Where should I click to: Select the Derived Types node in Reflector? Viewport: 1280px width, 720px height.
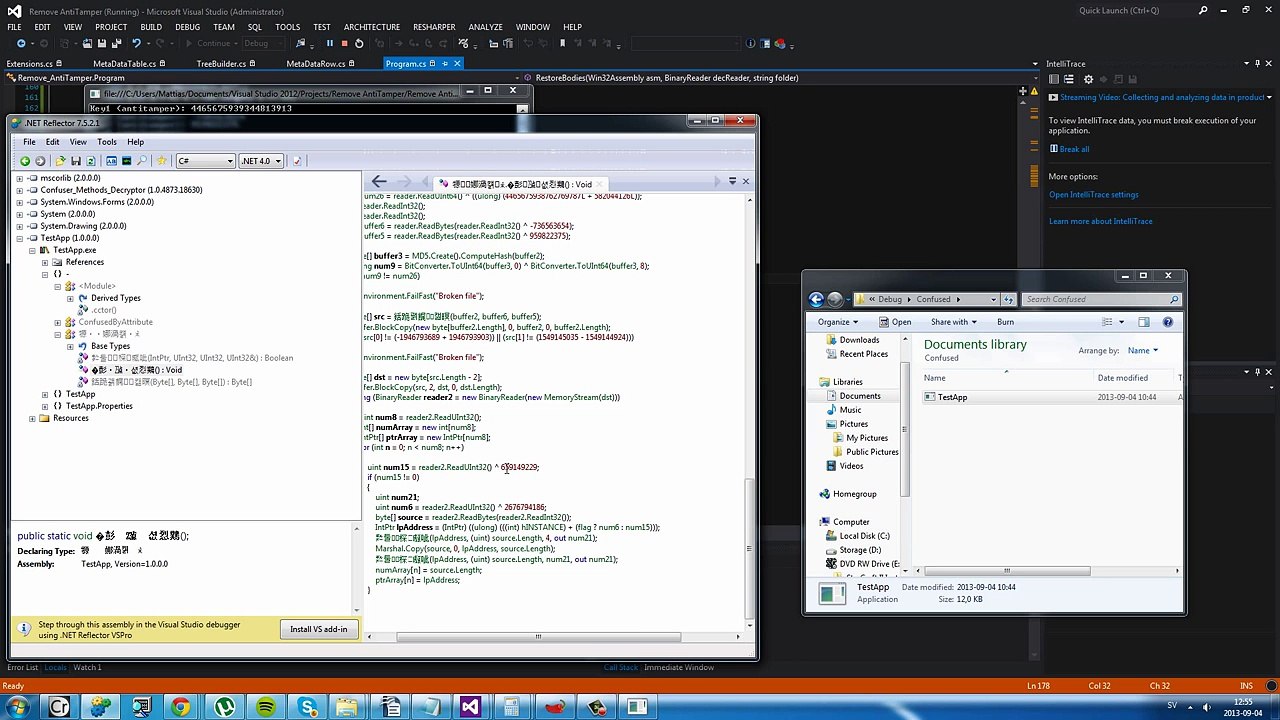click(115, 298)
